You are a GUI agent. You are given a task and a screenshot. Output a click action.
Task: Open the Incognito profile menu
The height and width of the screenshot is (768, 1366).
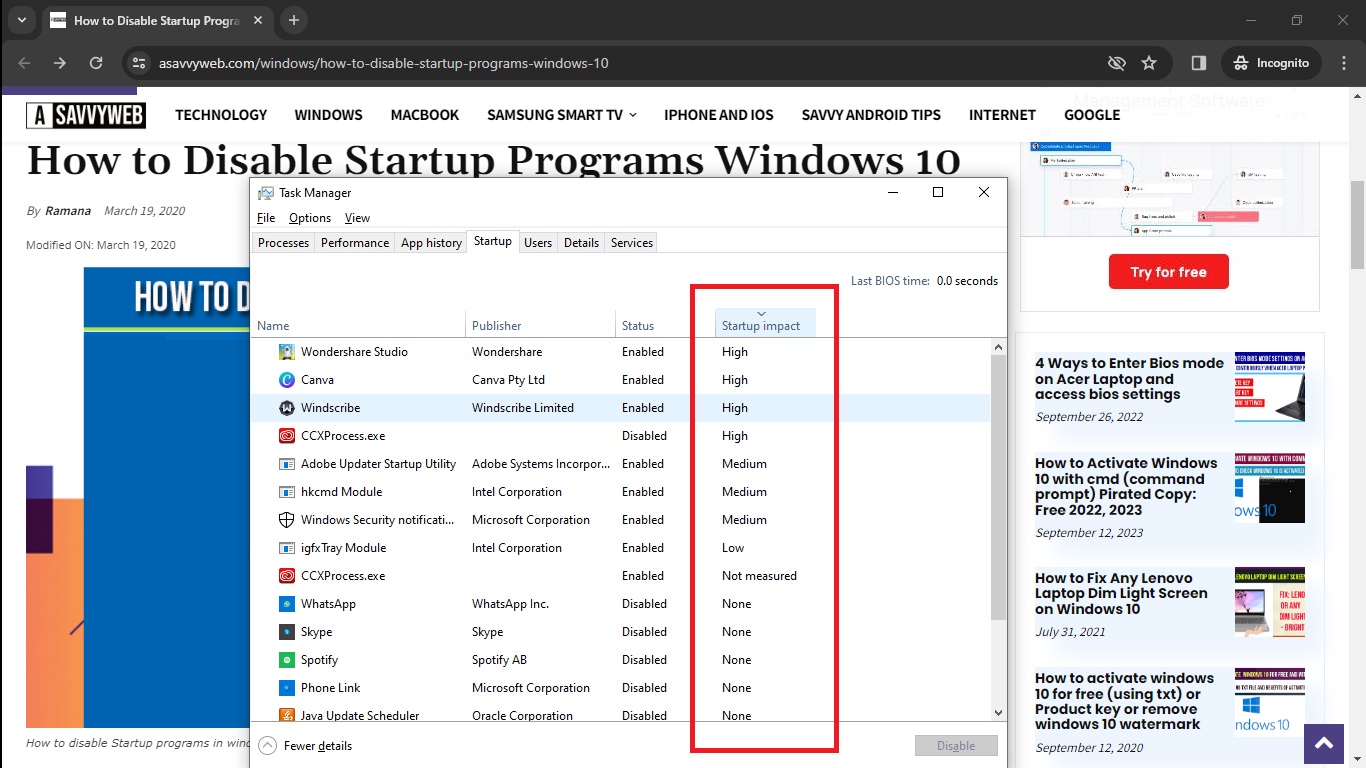click(1271, 63)
